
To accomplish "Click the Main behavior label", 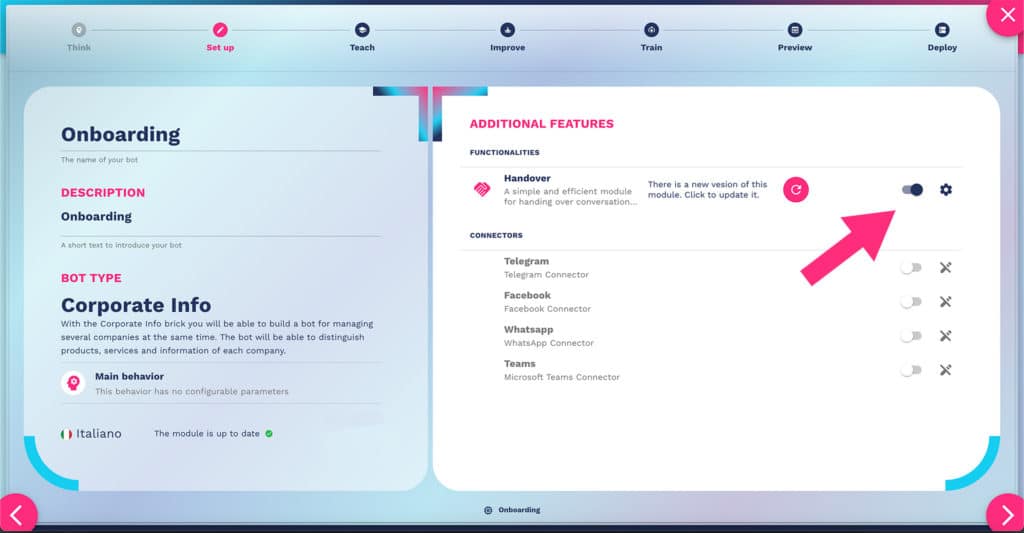I will click(129, 376).
